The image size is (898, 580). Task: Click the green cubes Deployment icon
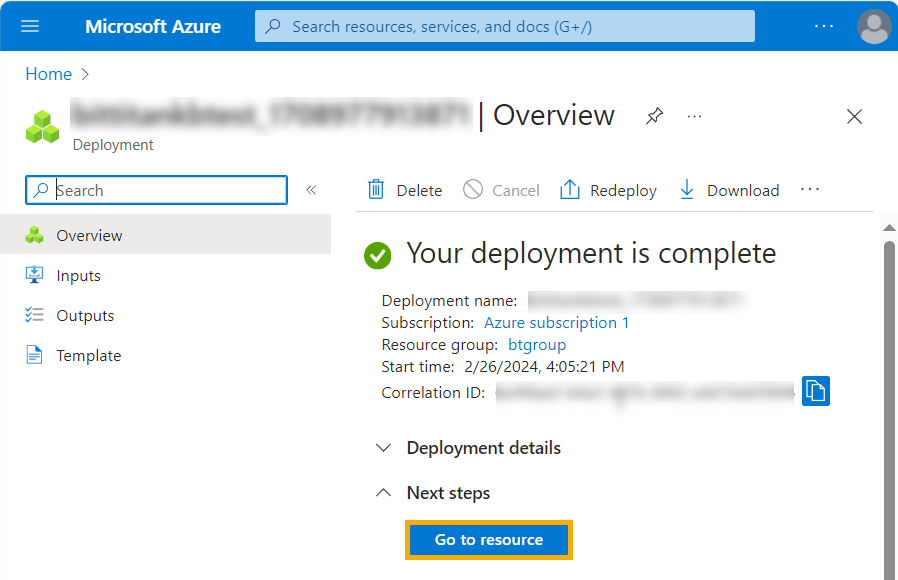(42, 127)
